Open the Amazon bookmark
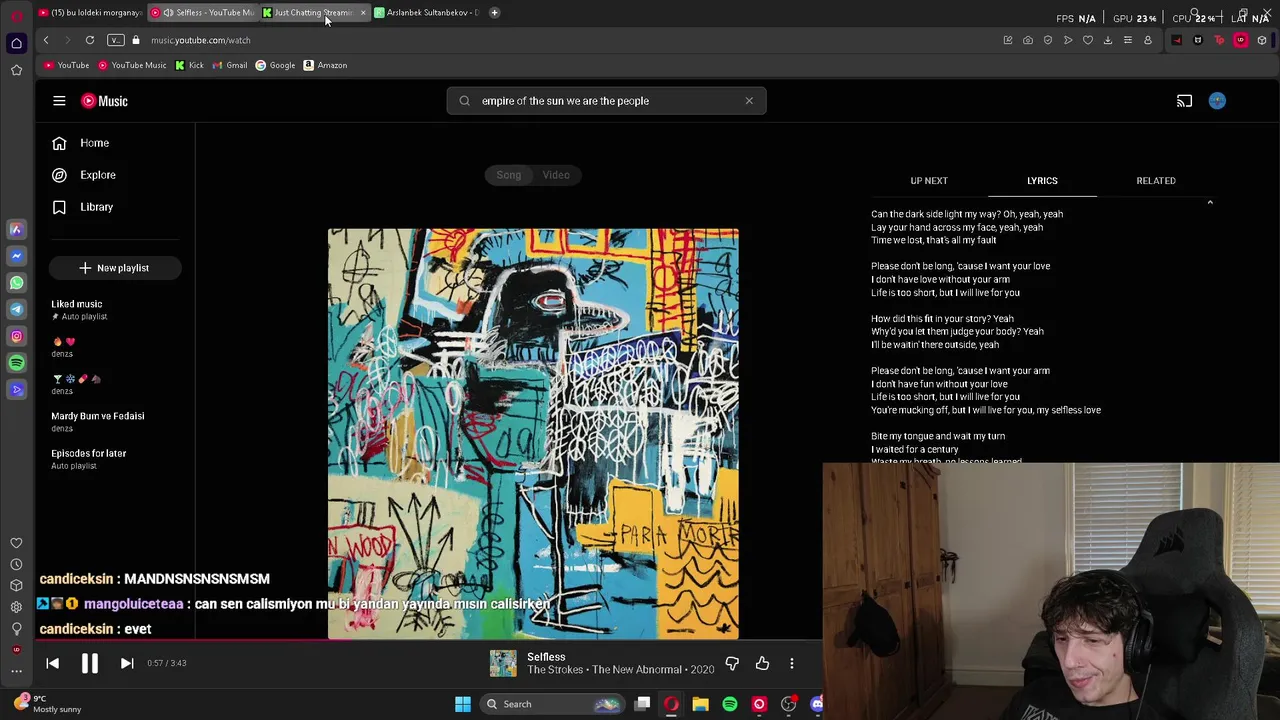The width and height of the screenshot is (1280, 720). [325, 65]
